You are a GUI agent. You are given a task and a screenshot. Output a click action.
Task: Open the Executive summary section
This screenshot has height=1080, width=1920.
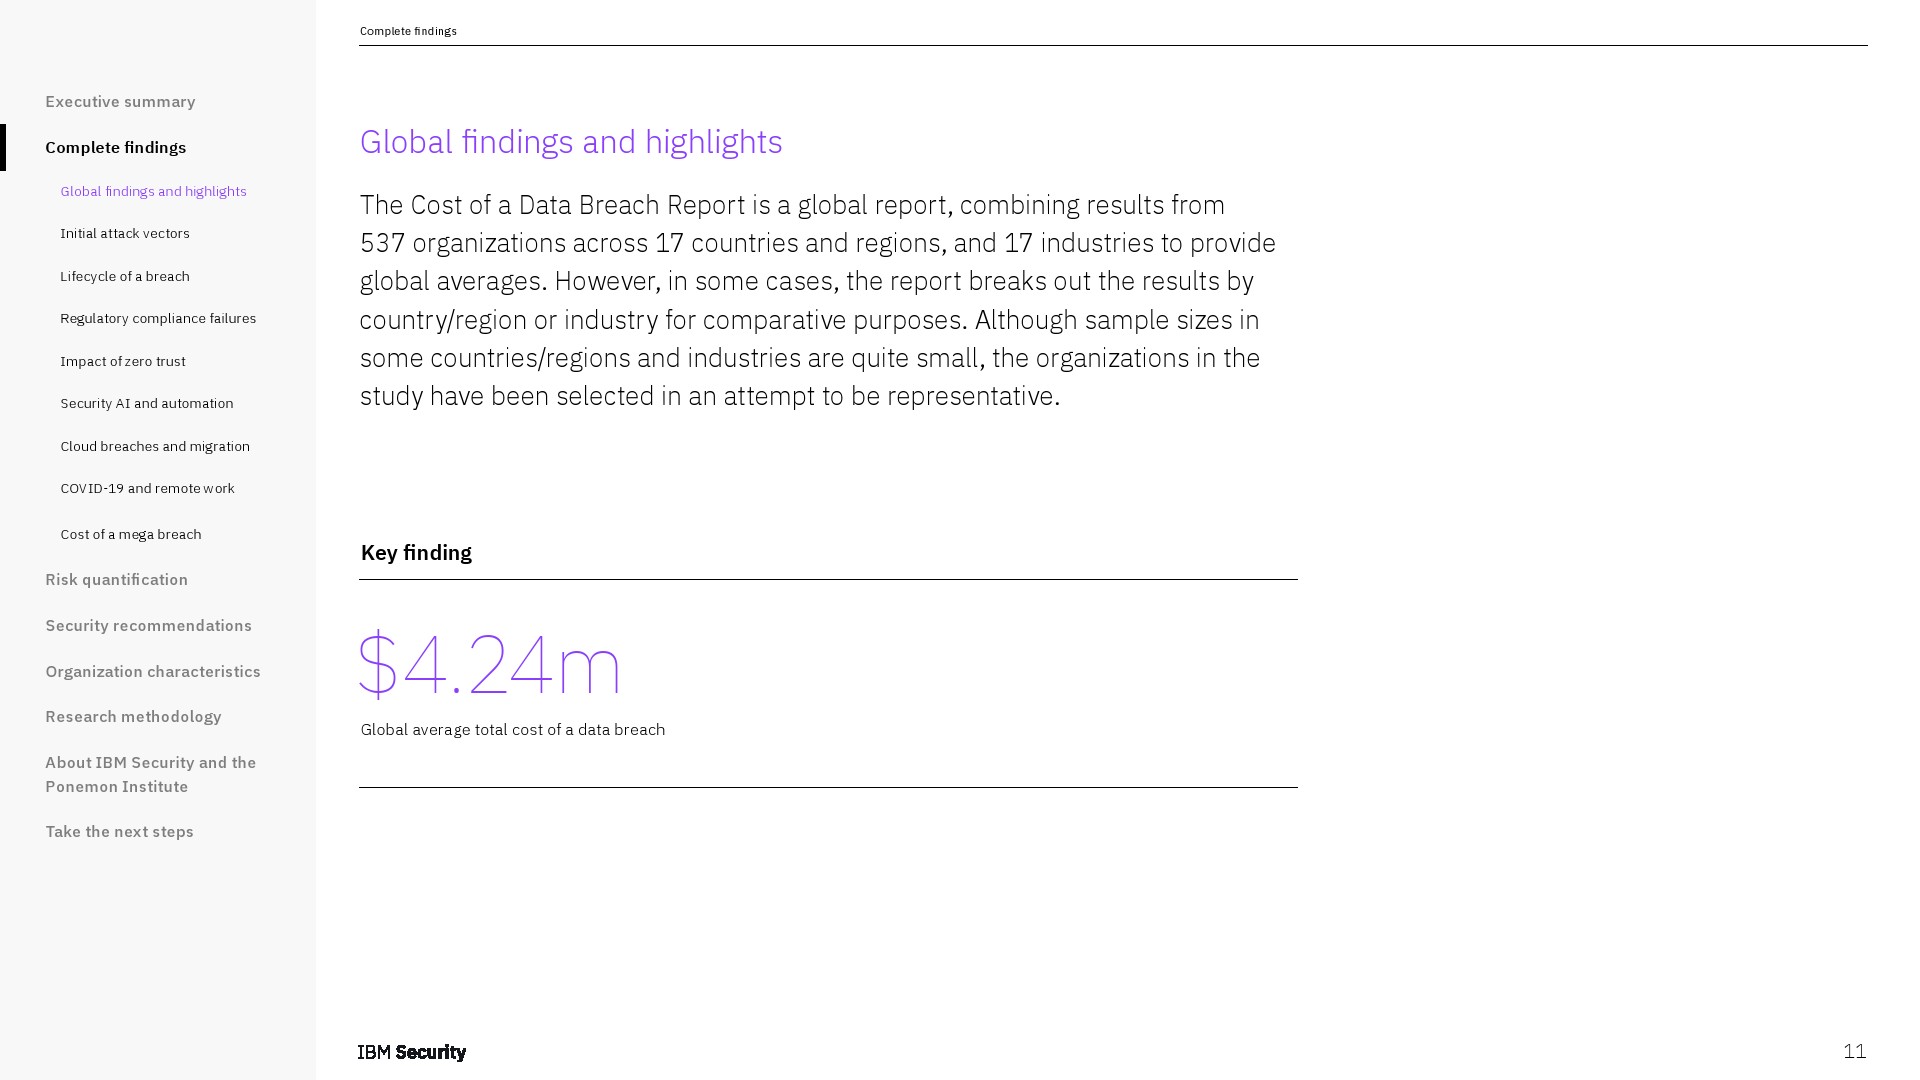click(x=120, y=102)
